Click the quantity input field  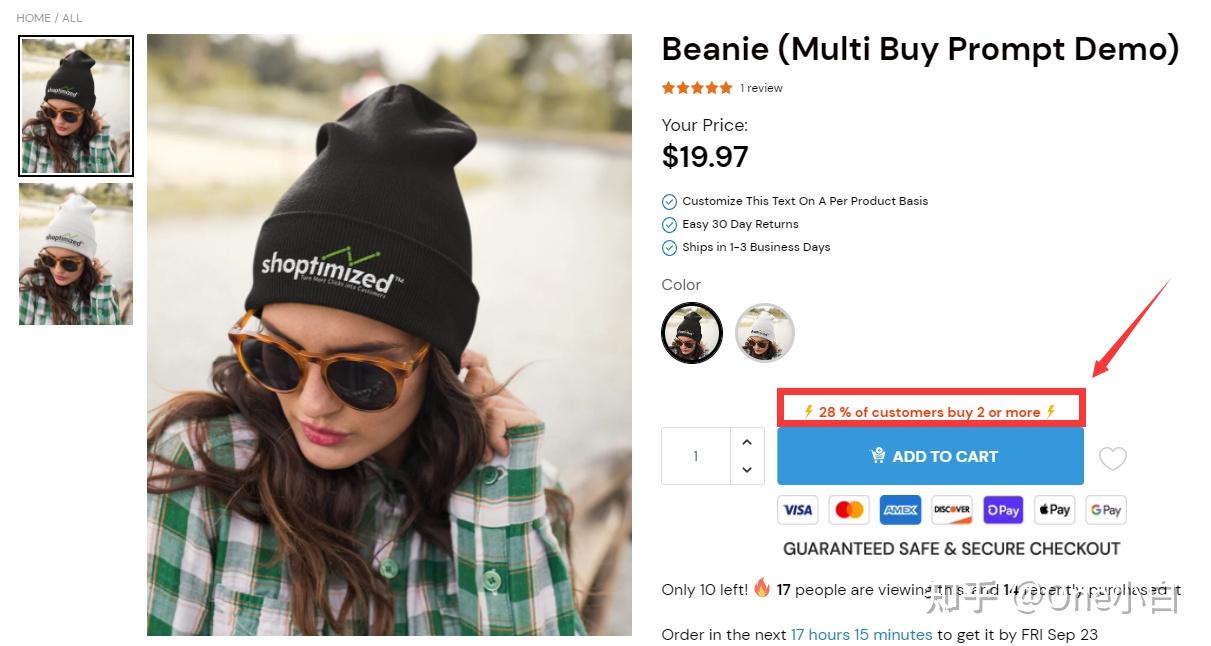point(696,457)
